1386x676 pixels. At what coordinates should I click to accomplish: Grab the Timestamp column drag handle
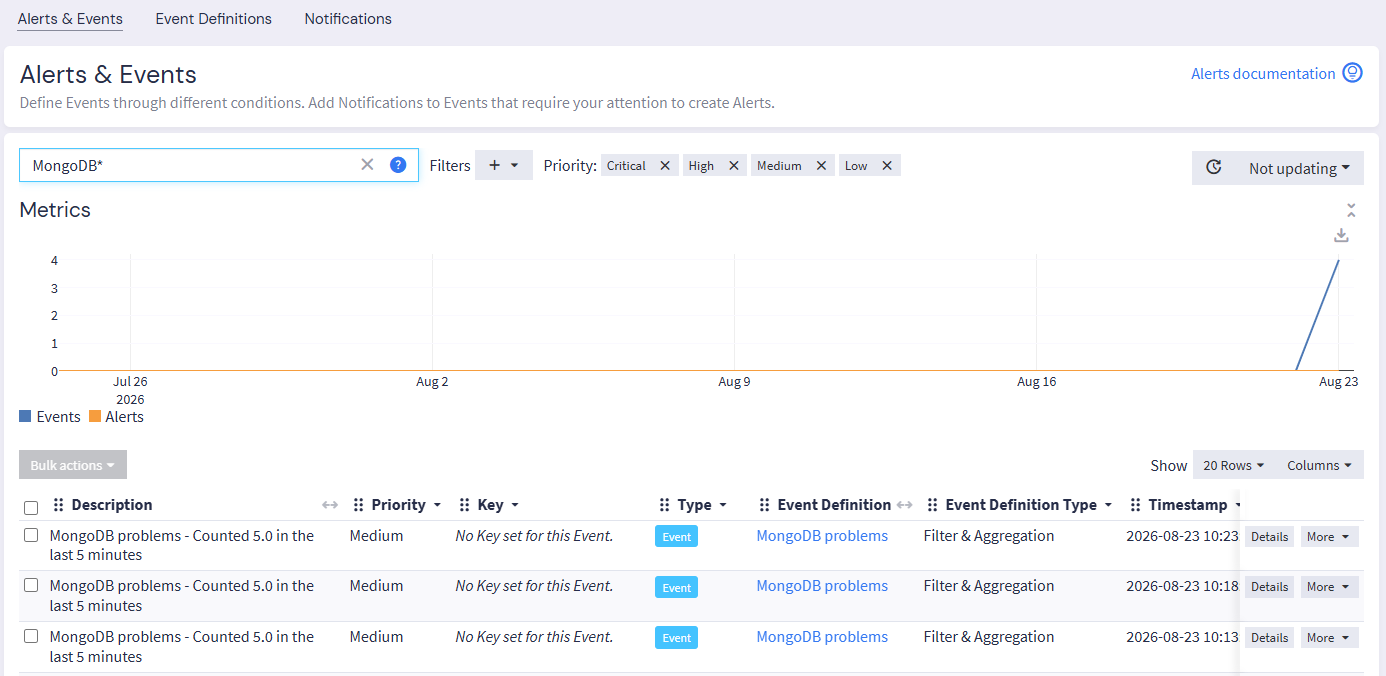point(1135,505)
